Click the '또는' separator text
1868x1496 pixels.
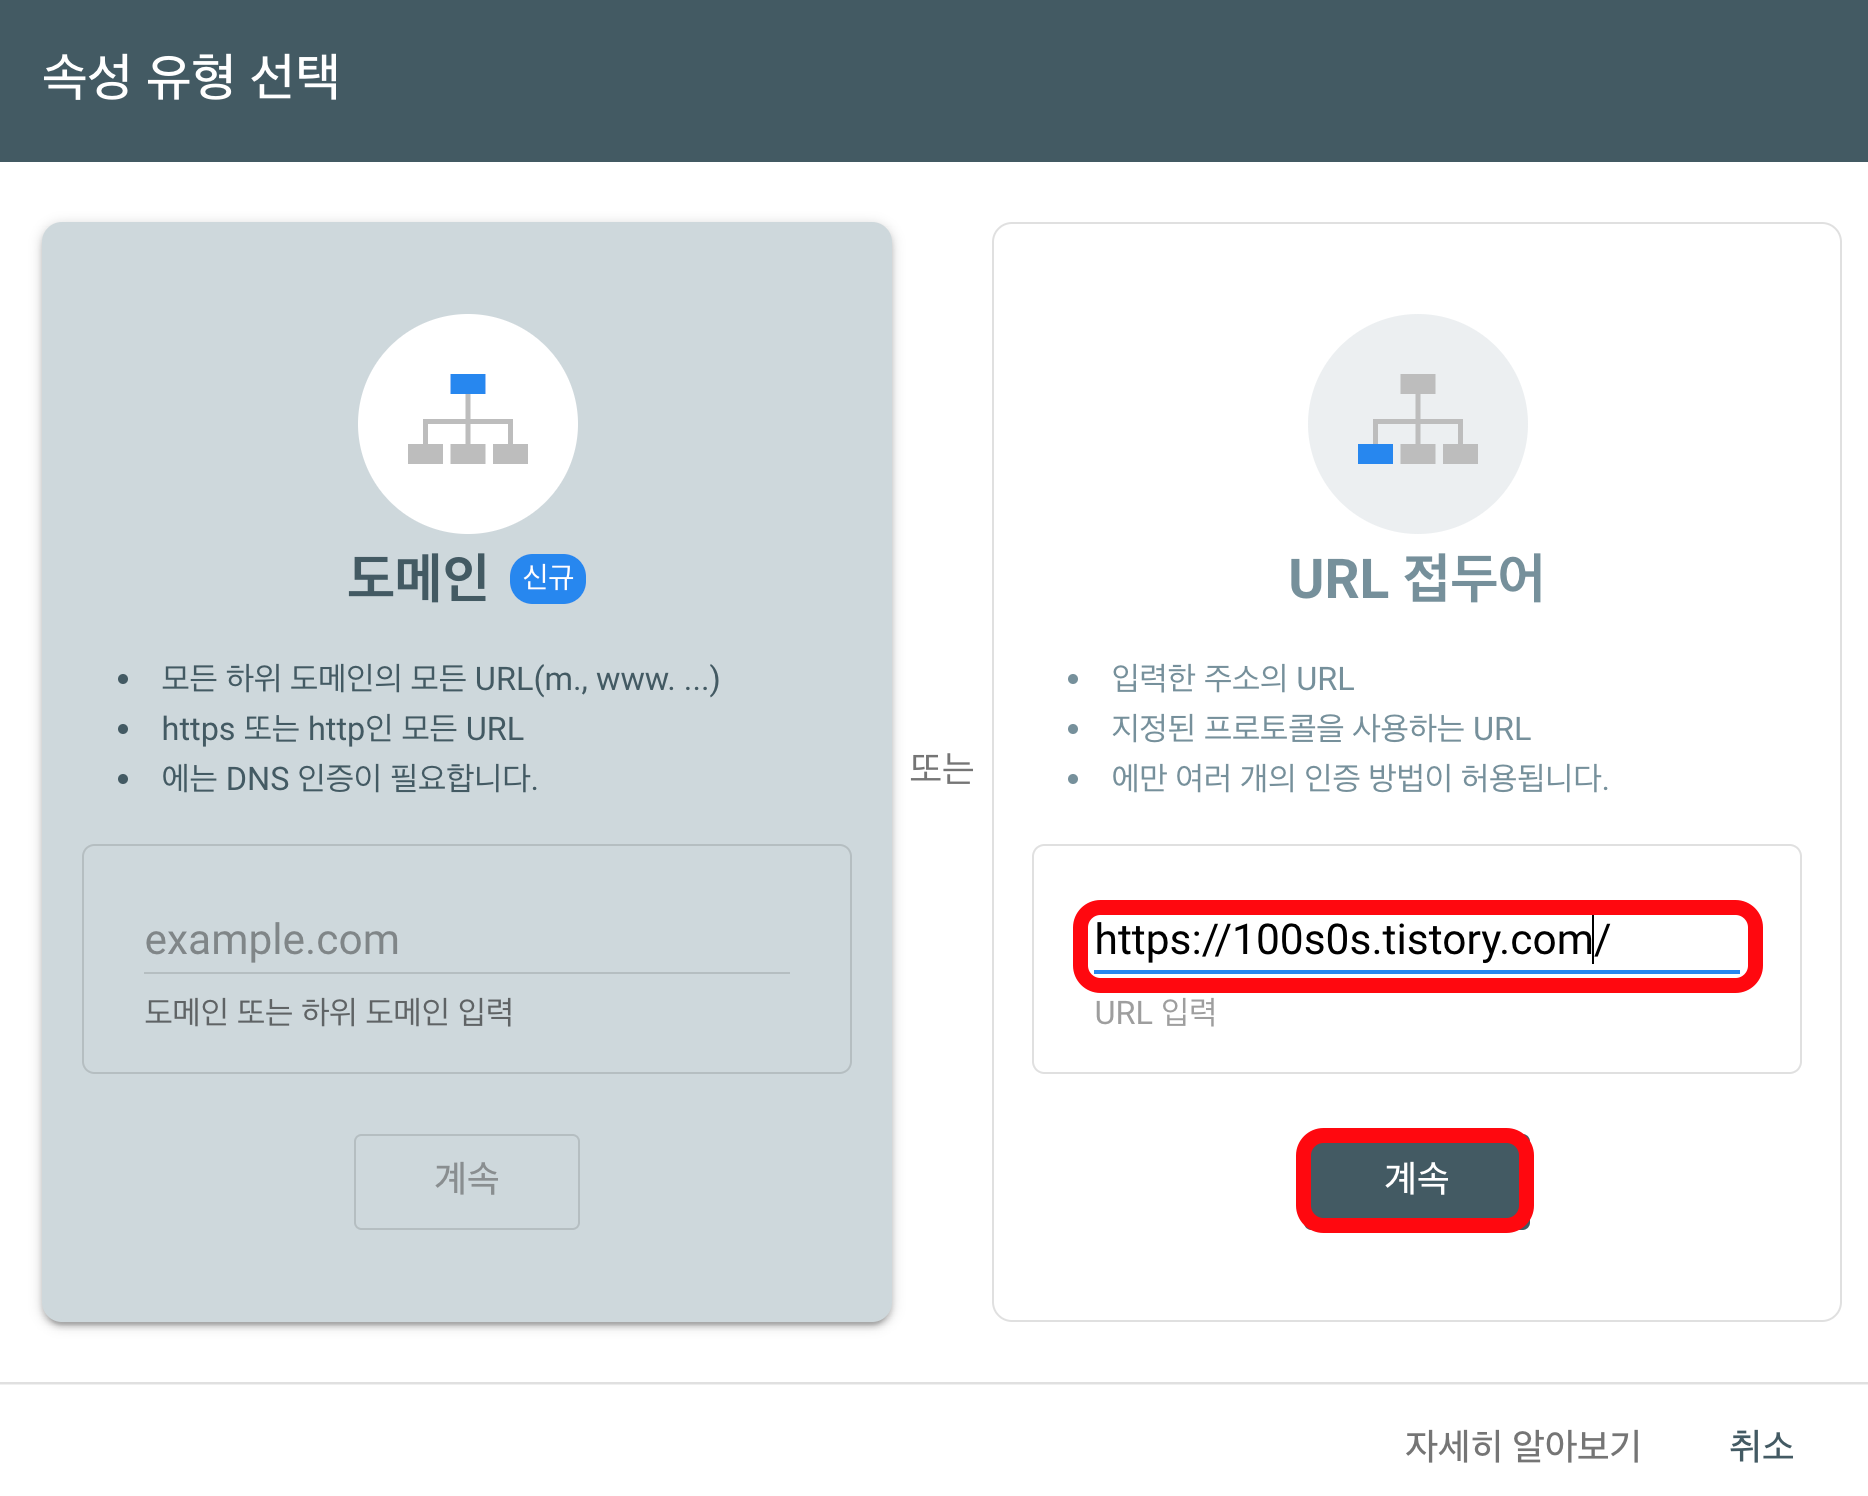[941, 768]
